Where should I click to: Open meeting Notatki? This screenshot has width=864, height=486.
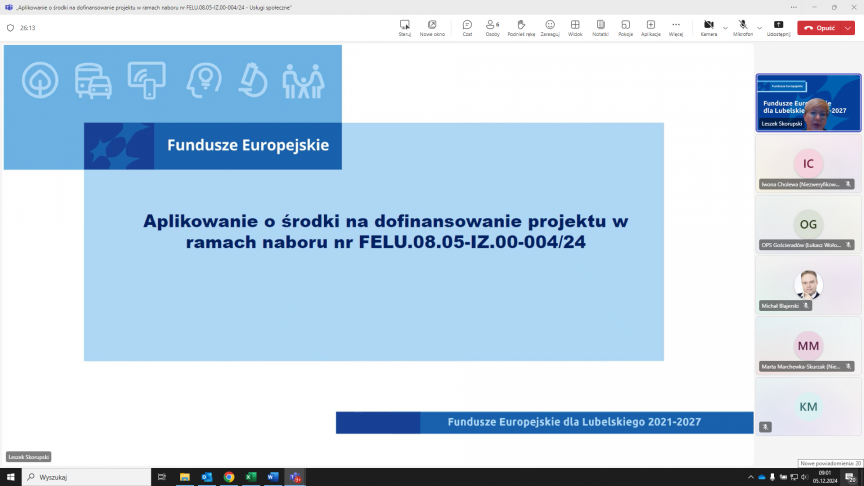pos(600,28)
